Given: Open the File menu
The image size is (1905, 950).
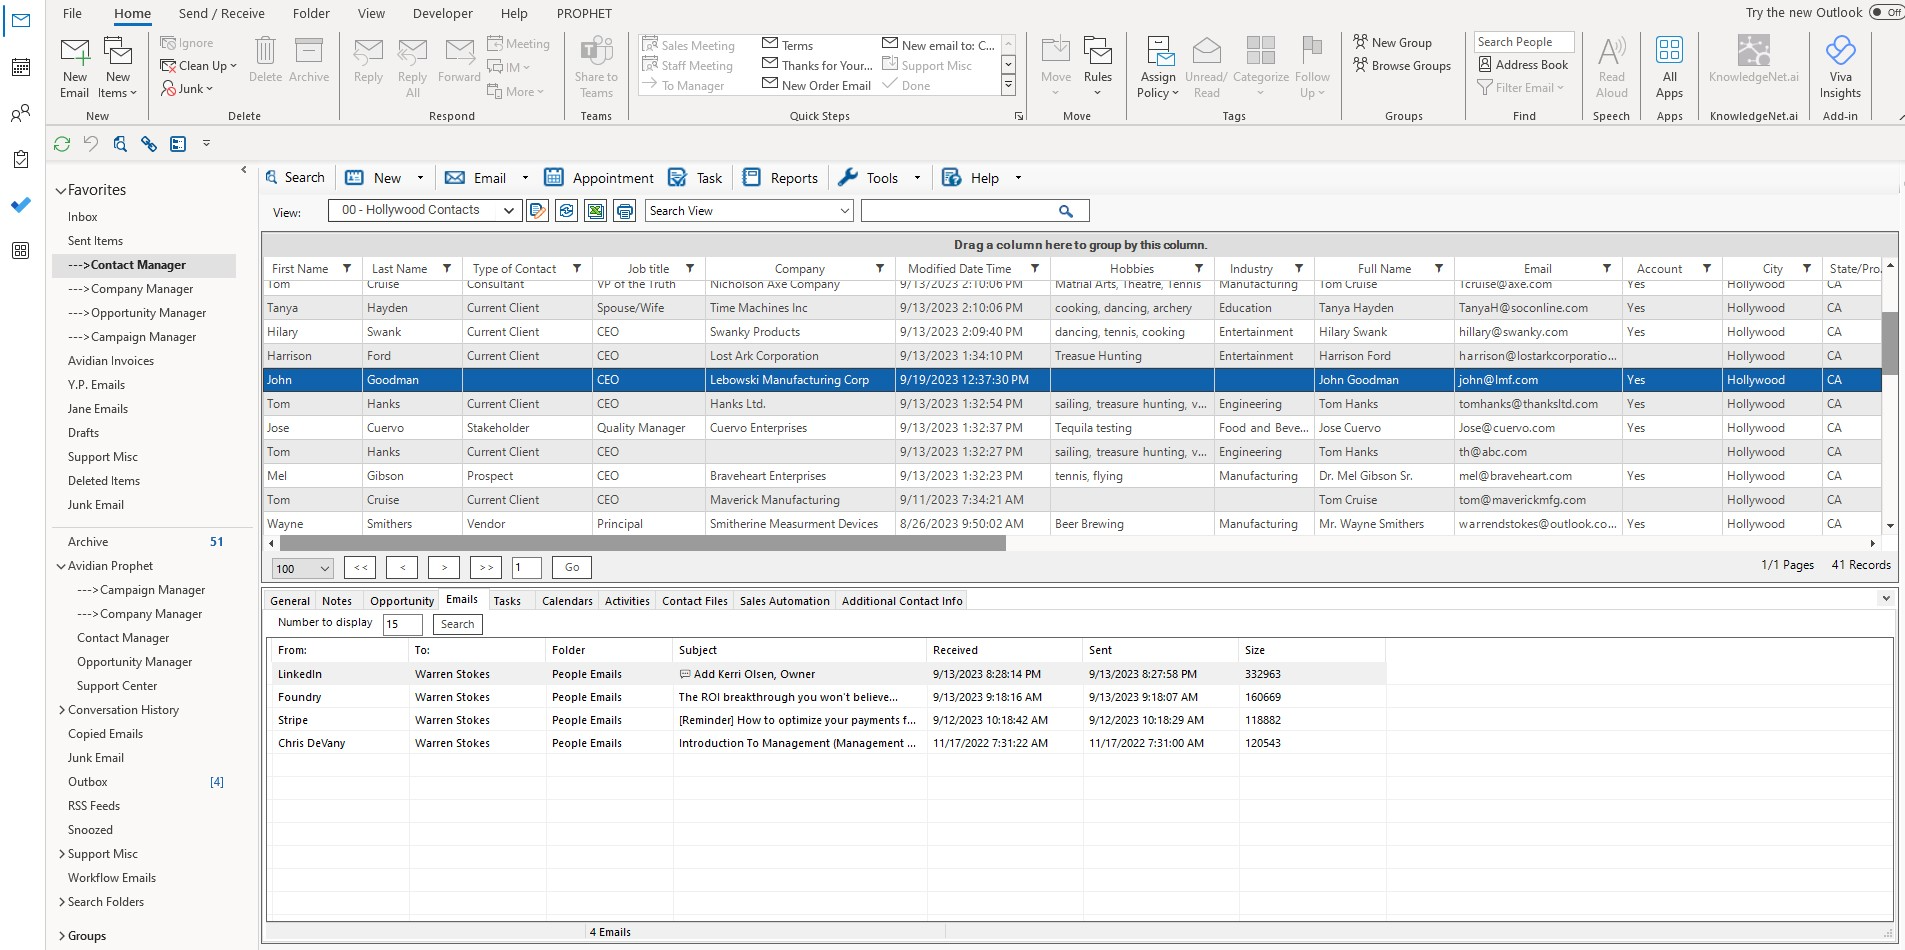Looking at the screenshot, I should click(x=72, y=13).
